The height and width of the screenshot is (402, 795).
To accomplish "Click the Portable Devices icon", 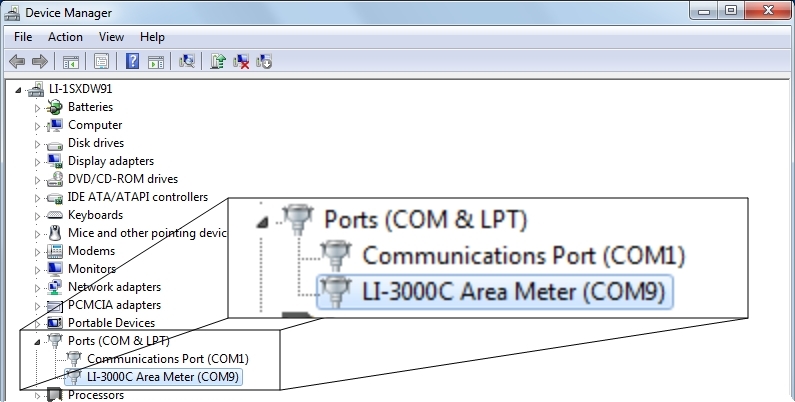I will click(54, 323).
